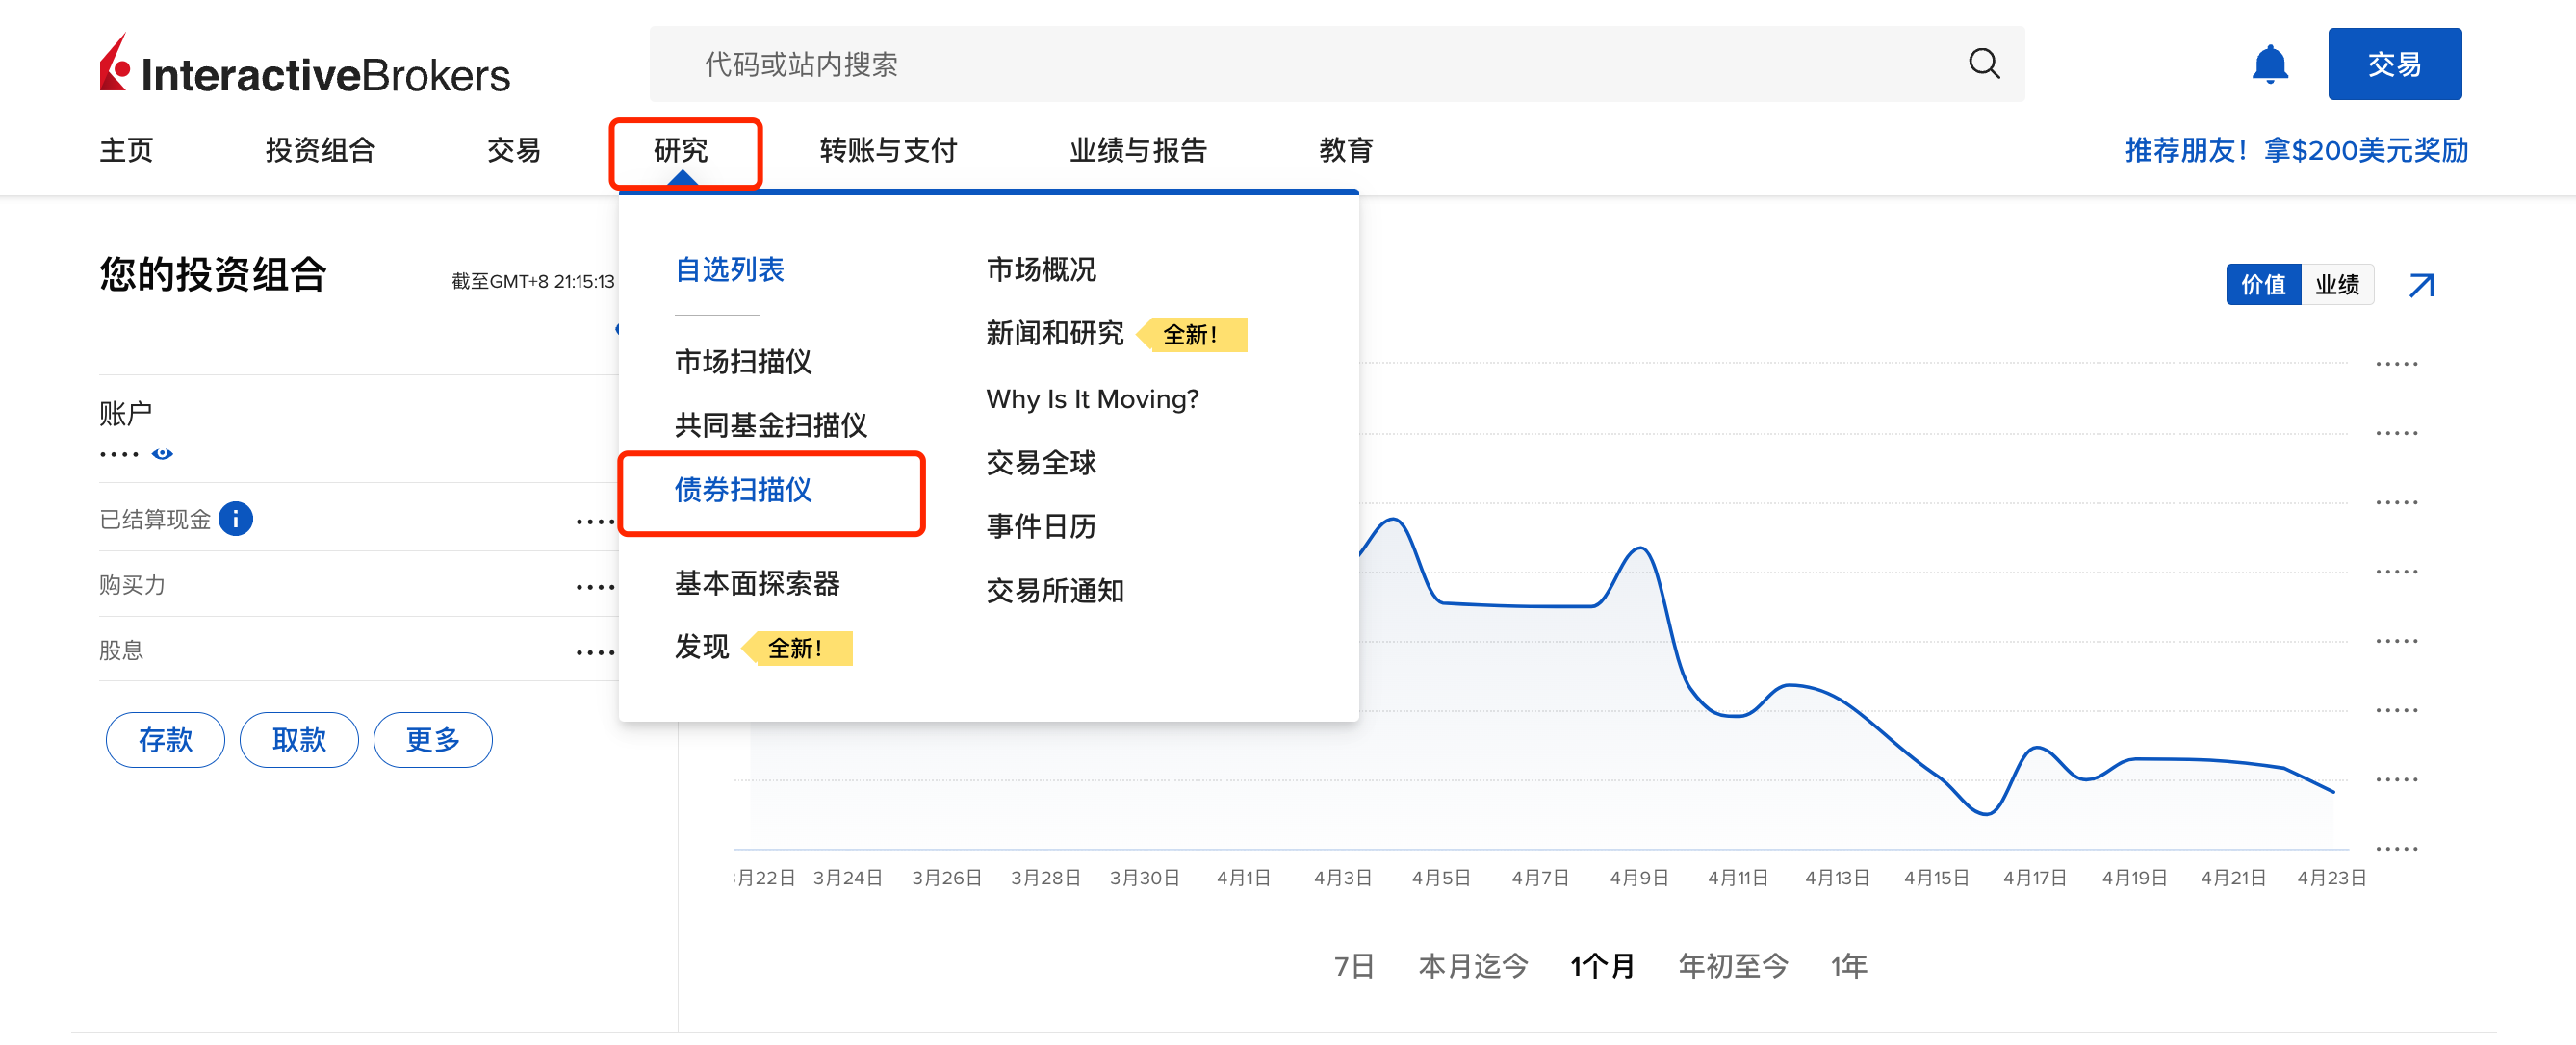
Task: Set chart range to 本月迄今
Action: (x=1473, y=966)
